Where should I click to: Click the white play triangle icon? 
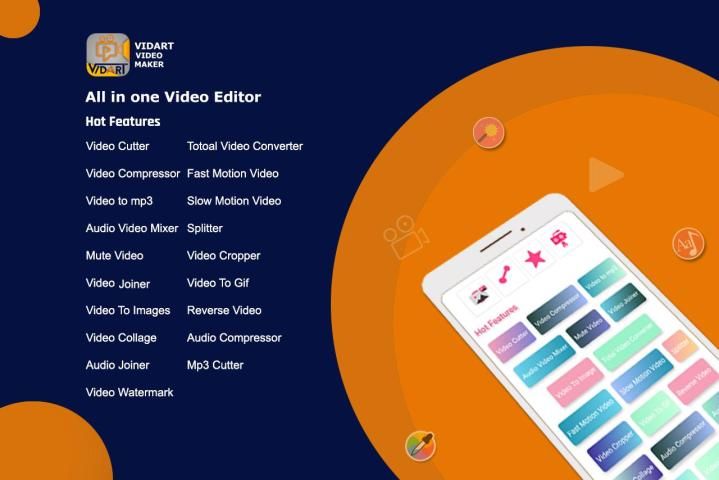point(603,176)
